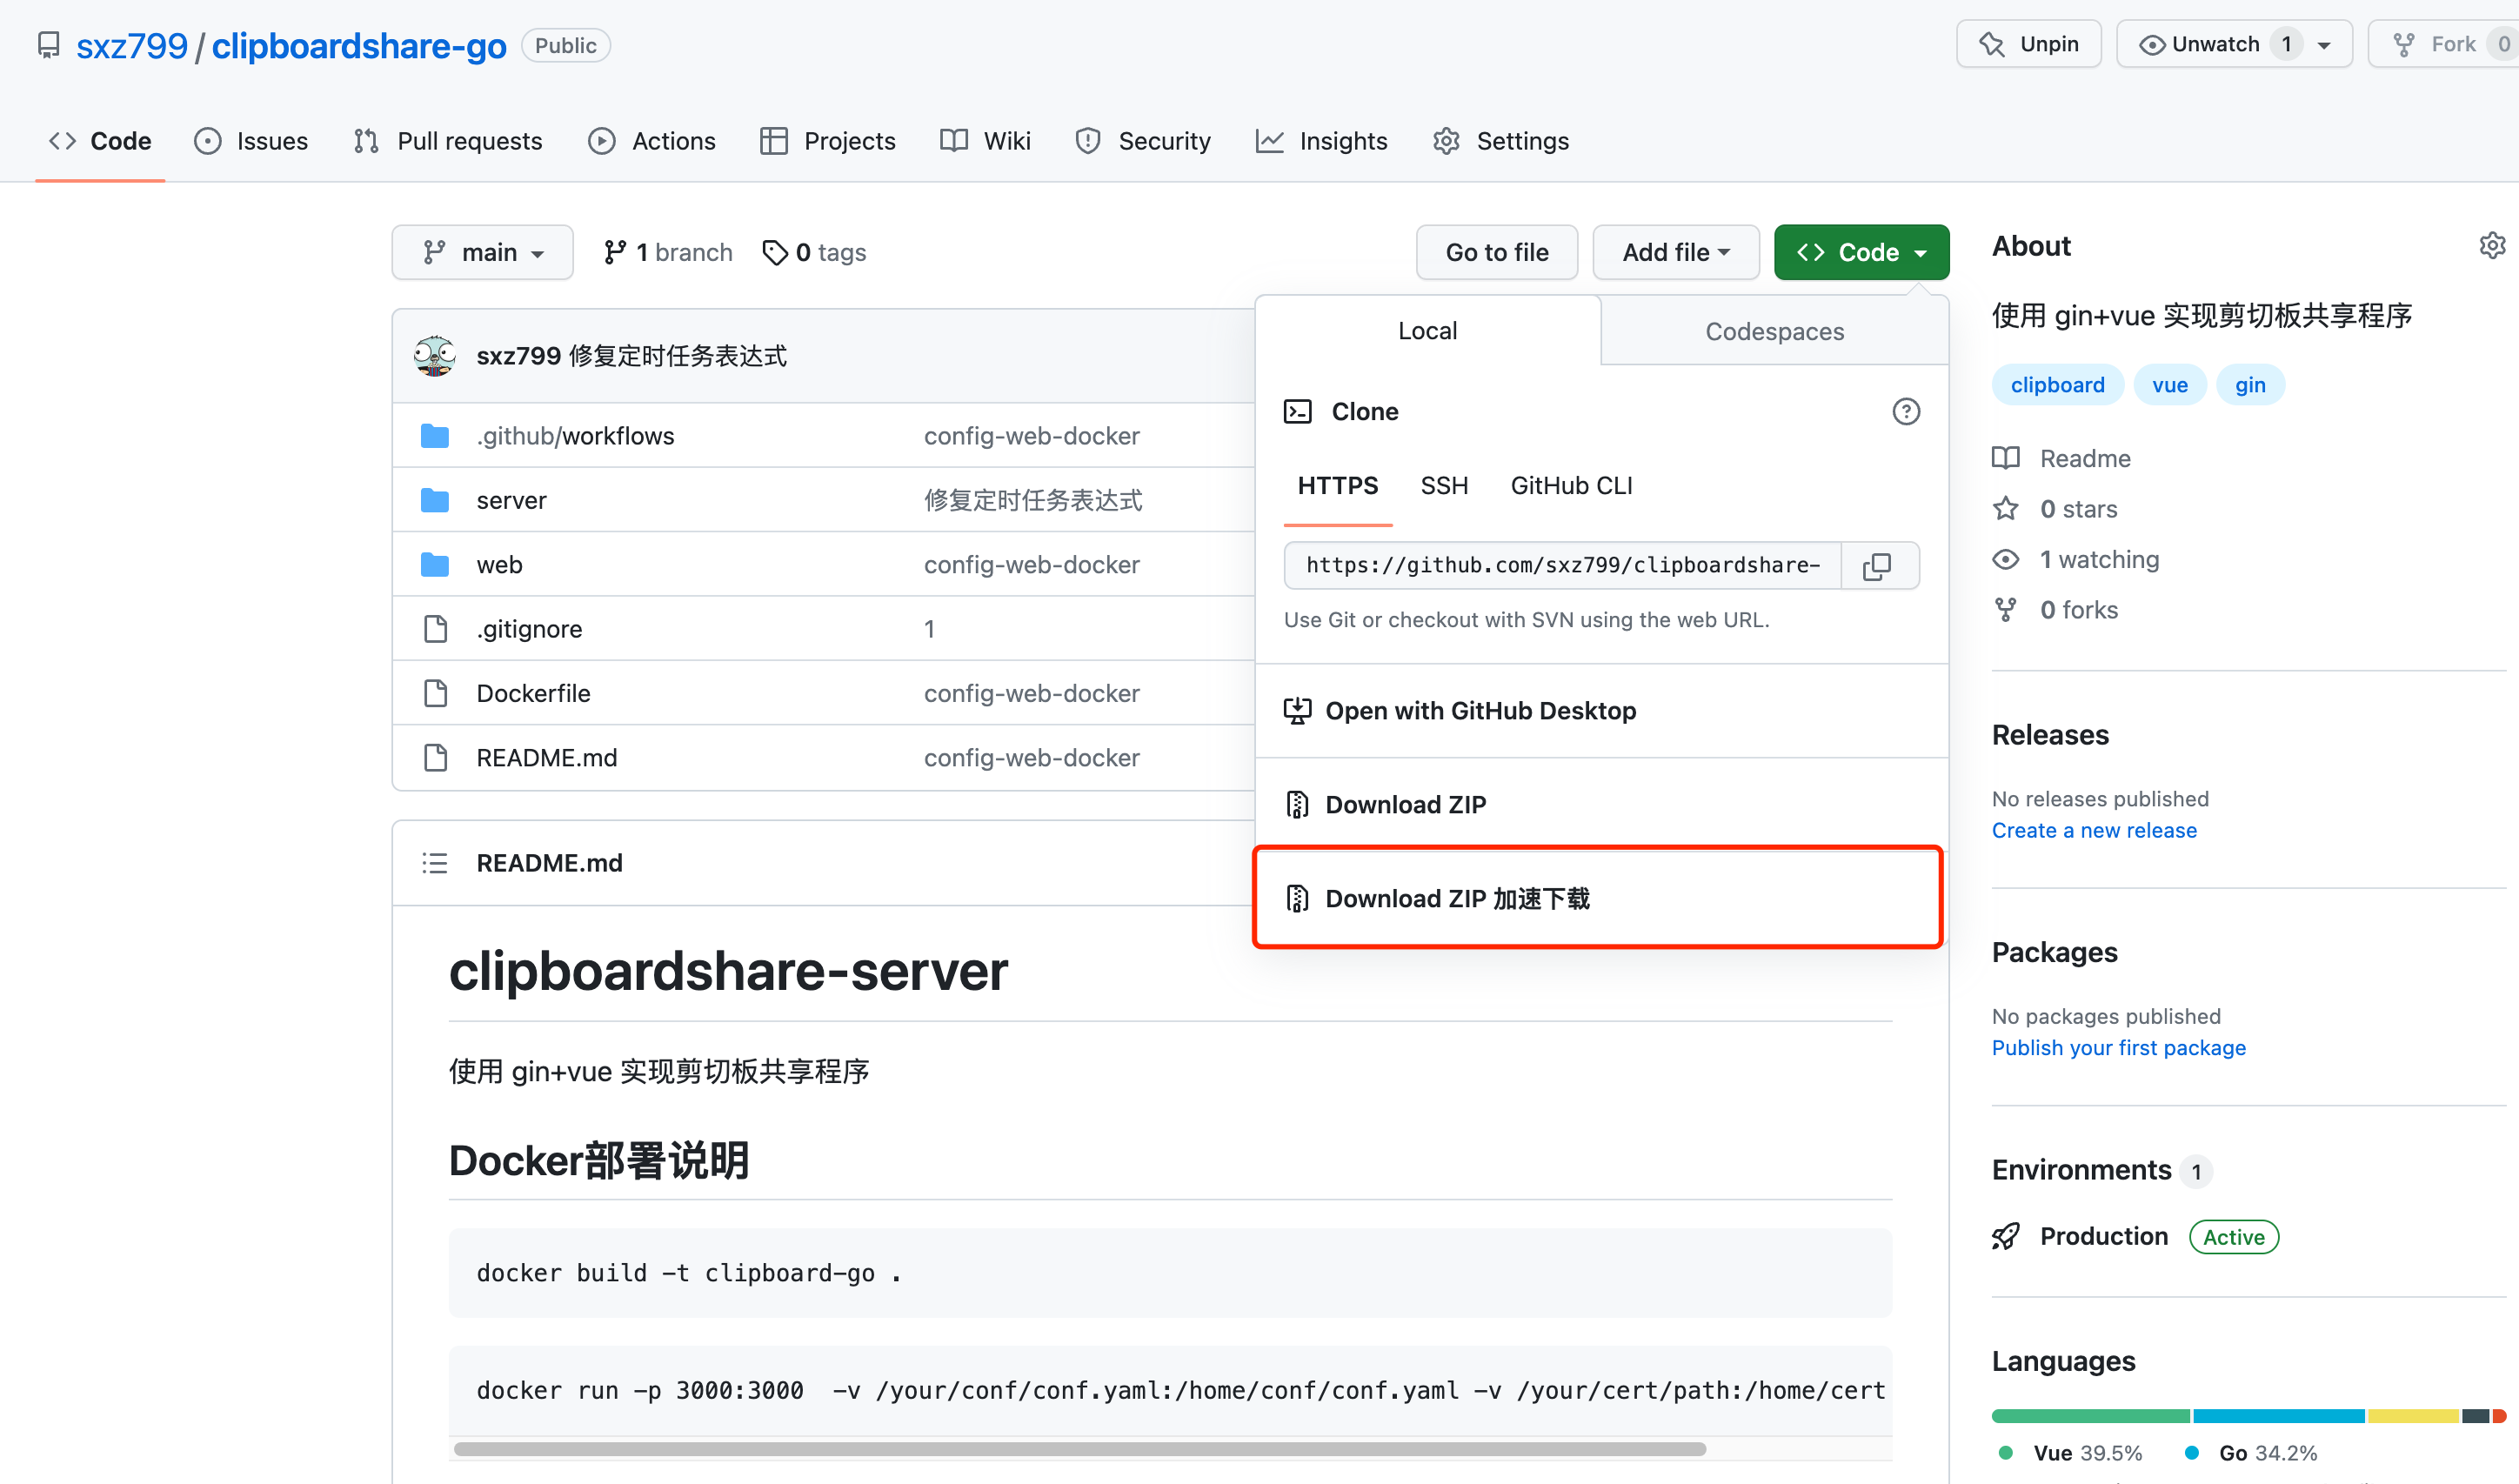Open the Production environment link
This screenshot has height=1484, width=2519.
(2104, 1237)
